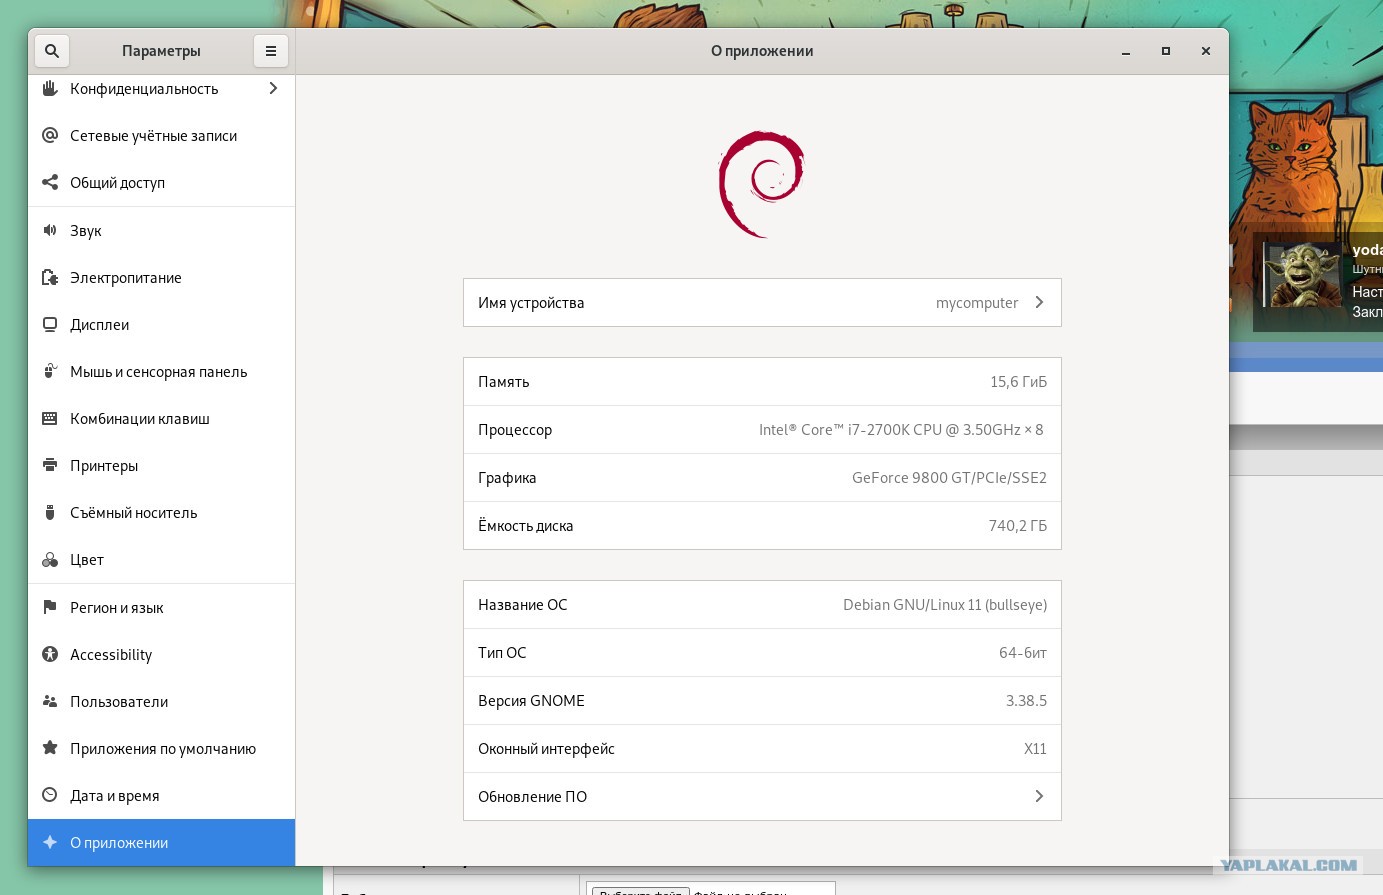Open device name row chevron

(1039, 302)
